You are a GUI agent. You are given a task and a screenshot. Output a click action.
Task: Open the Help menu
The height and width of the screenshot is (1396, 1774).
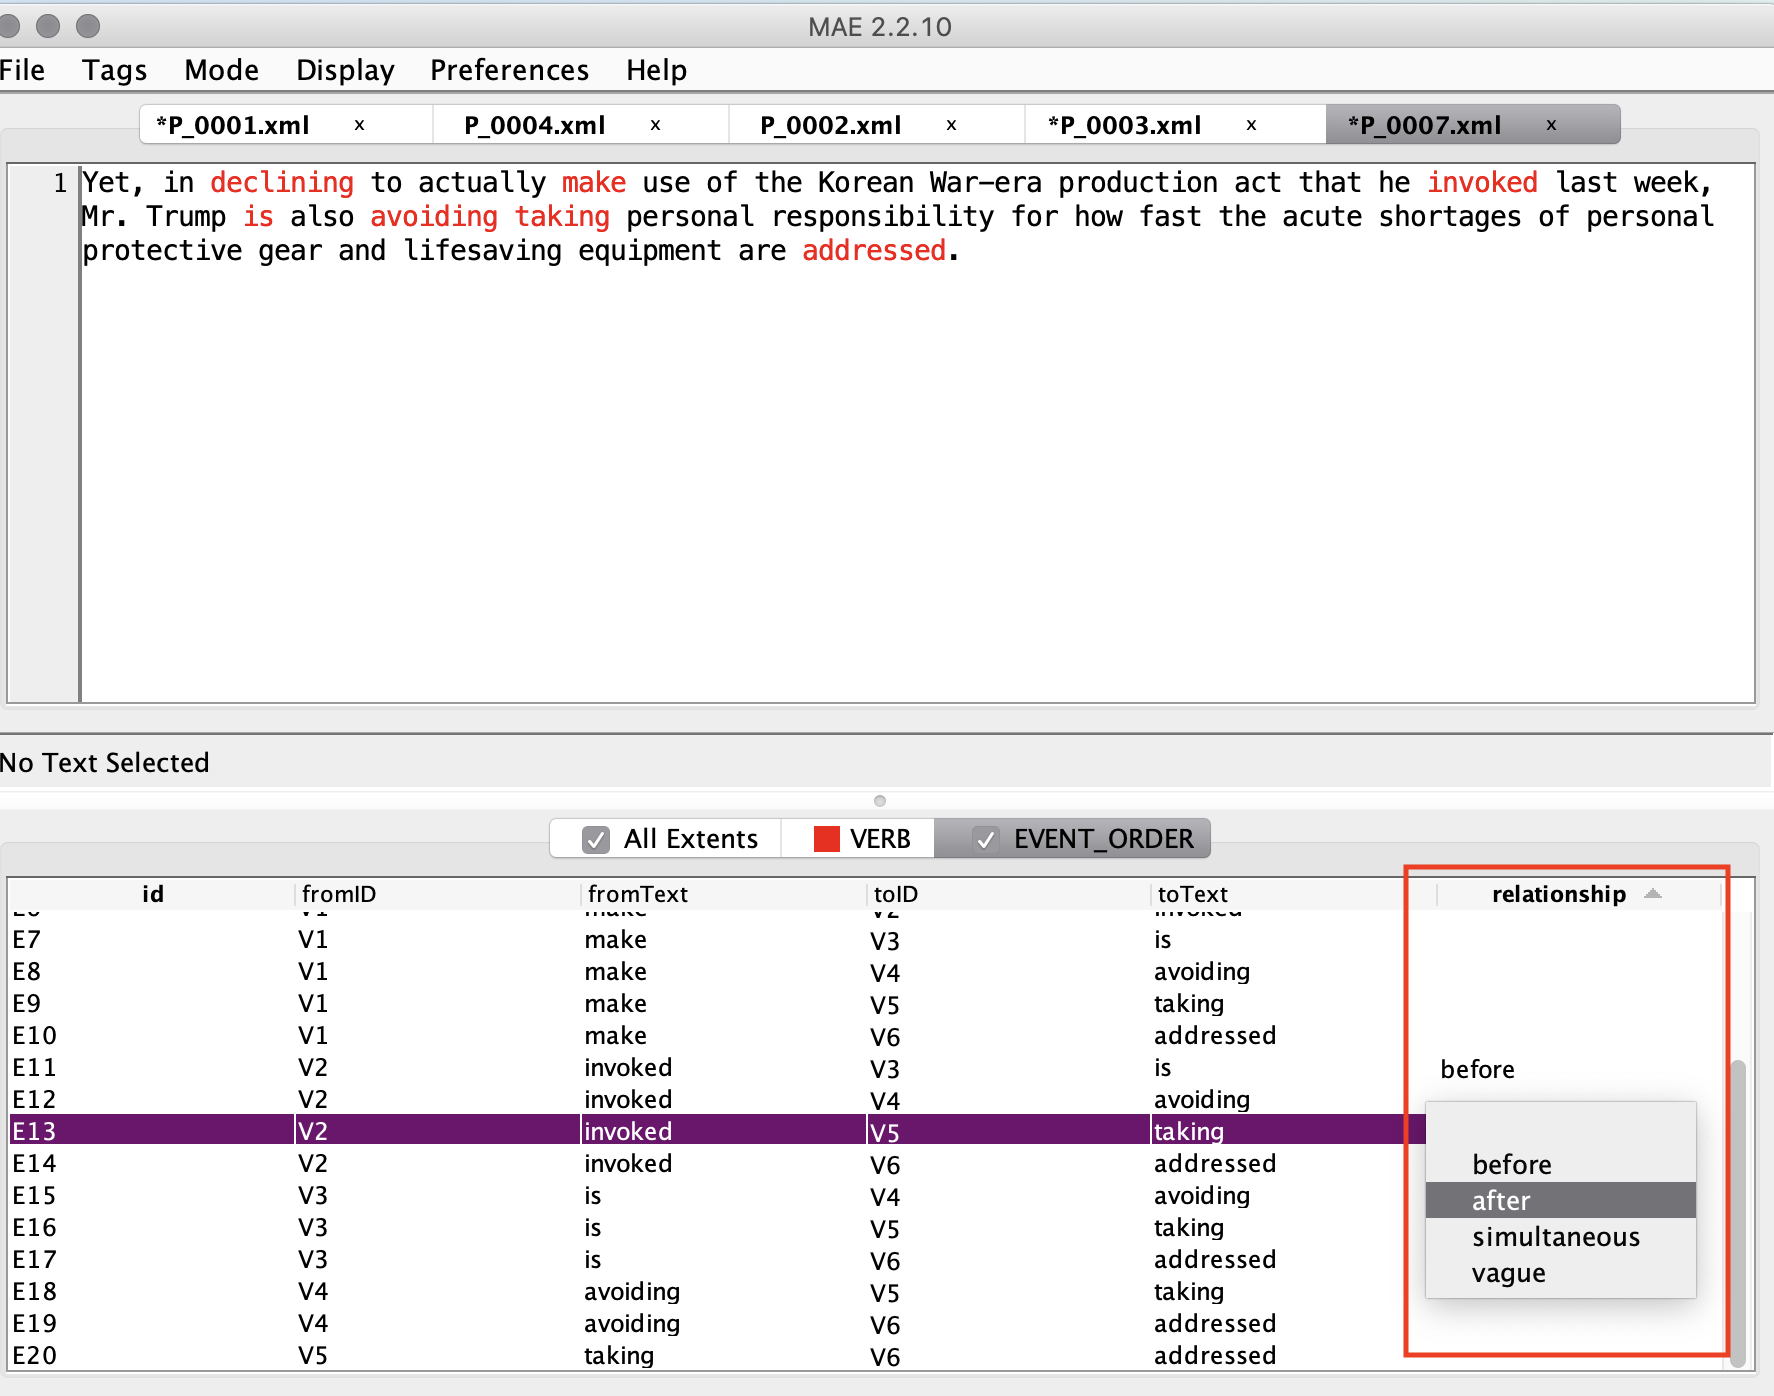click(656, 70)
